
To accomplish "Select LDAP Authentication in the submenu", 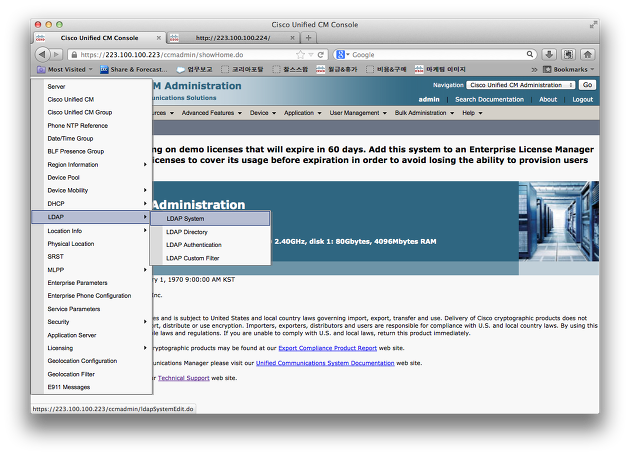I will (x=210, y=245).
